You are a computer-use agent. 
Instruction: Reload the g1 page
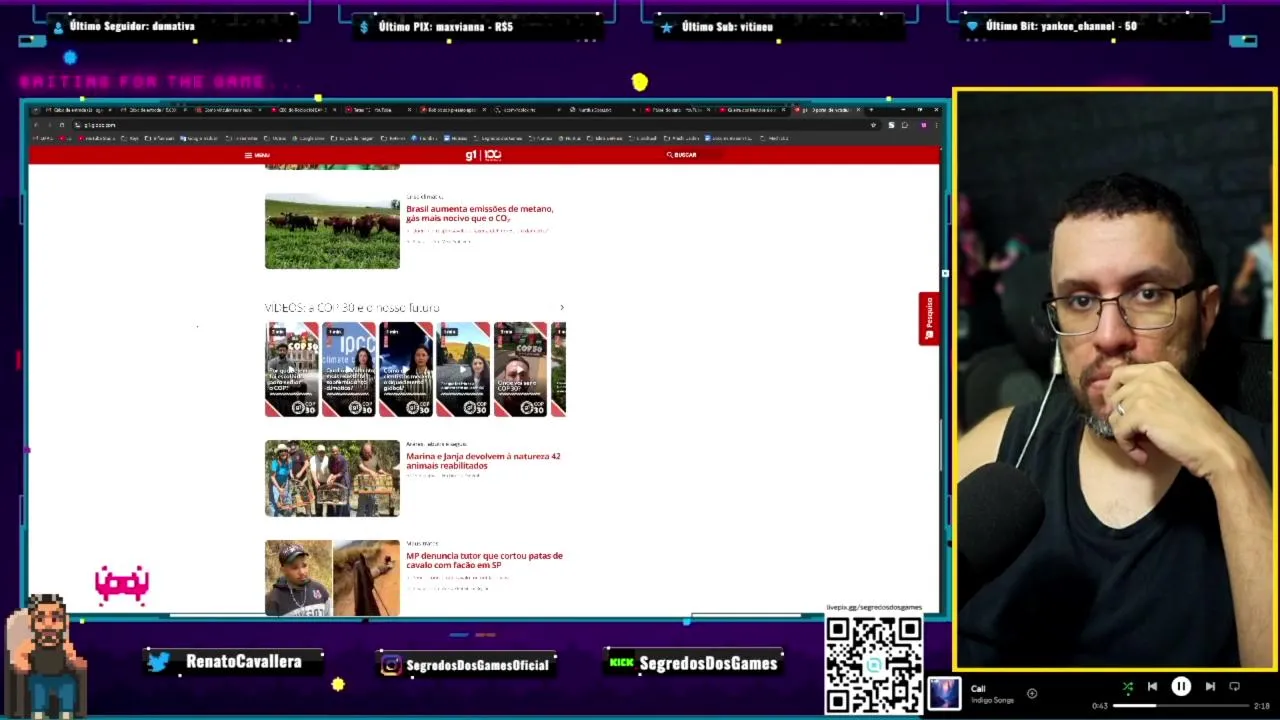tap(62, 125)
